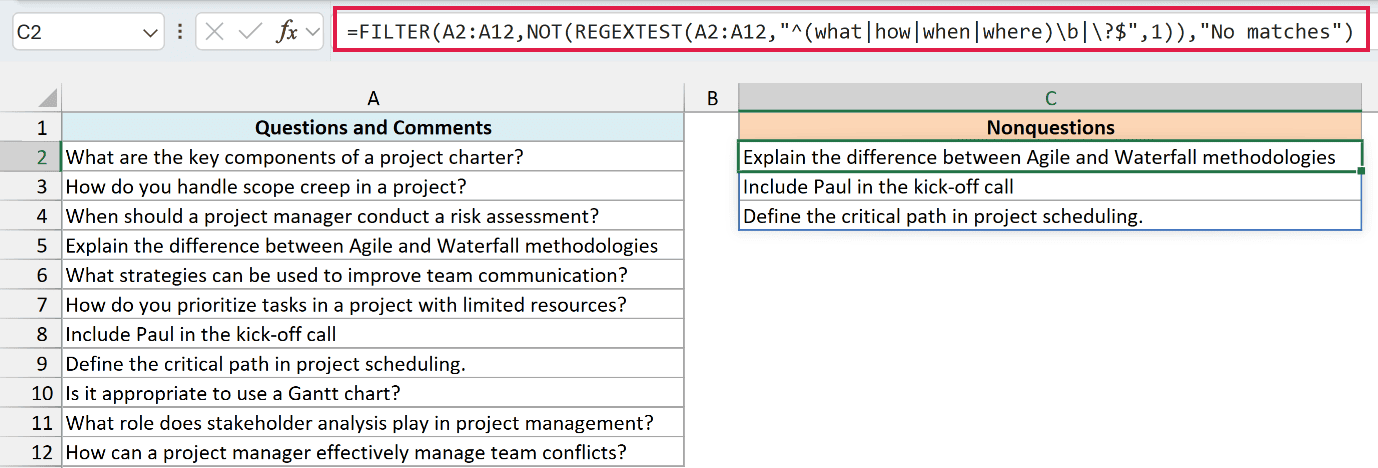This screenshot has height=468, width=1378.
Task: Select cell "What are the key components of a project charter?"
Action: (373, 157)
